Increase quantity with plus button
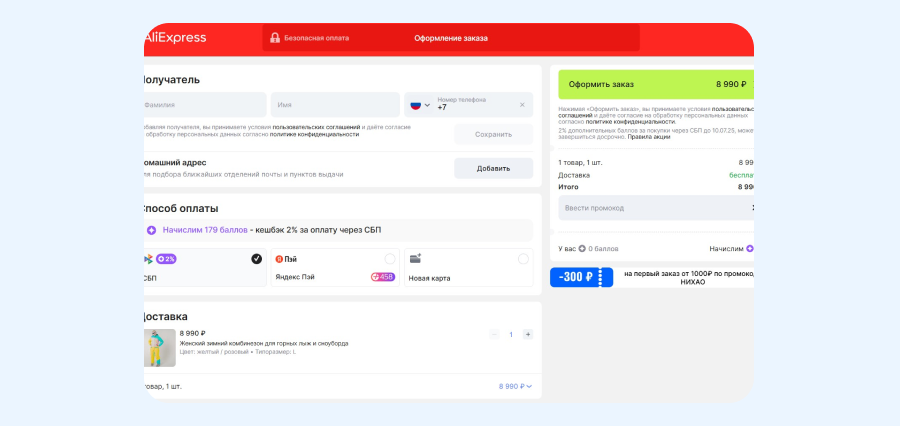The image size is (900, 426). coord(528,334)
